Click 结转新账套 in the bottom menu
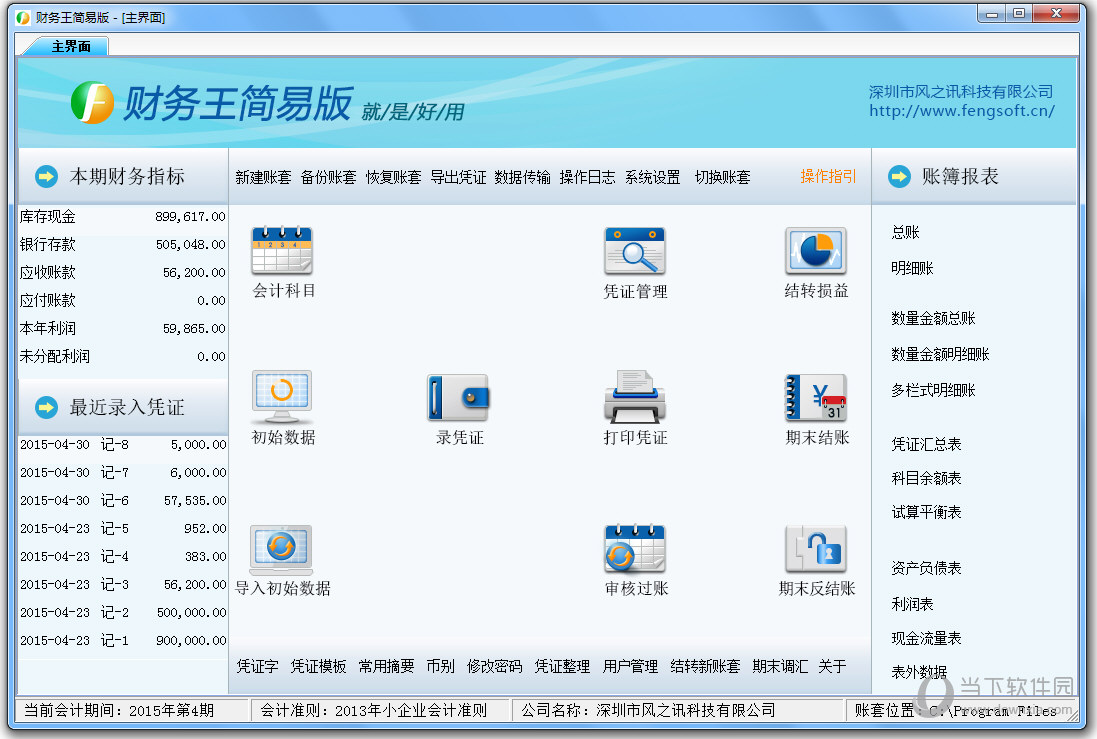This screenshot has width=1097, height=739. (x=705, y=666)
